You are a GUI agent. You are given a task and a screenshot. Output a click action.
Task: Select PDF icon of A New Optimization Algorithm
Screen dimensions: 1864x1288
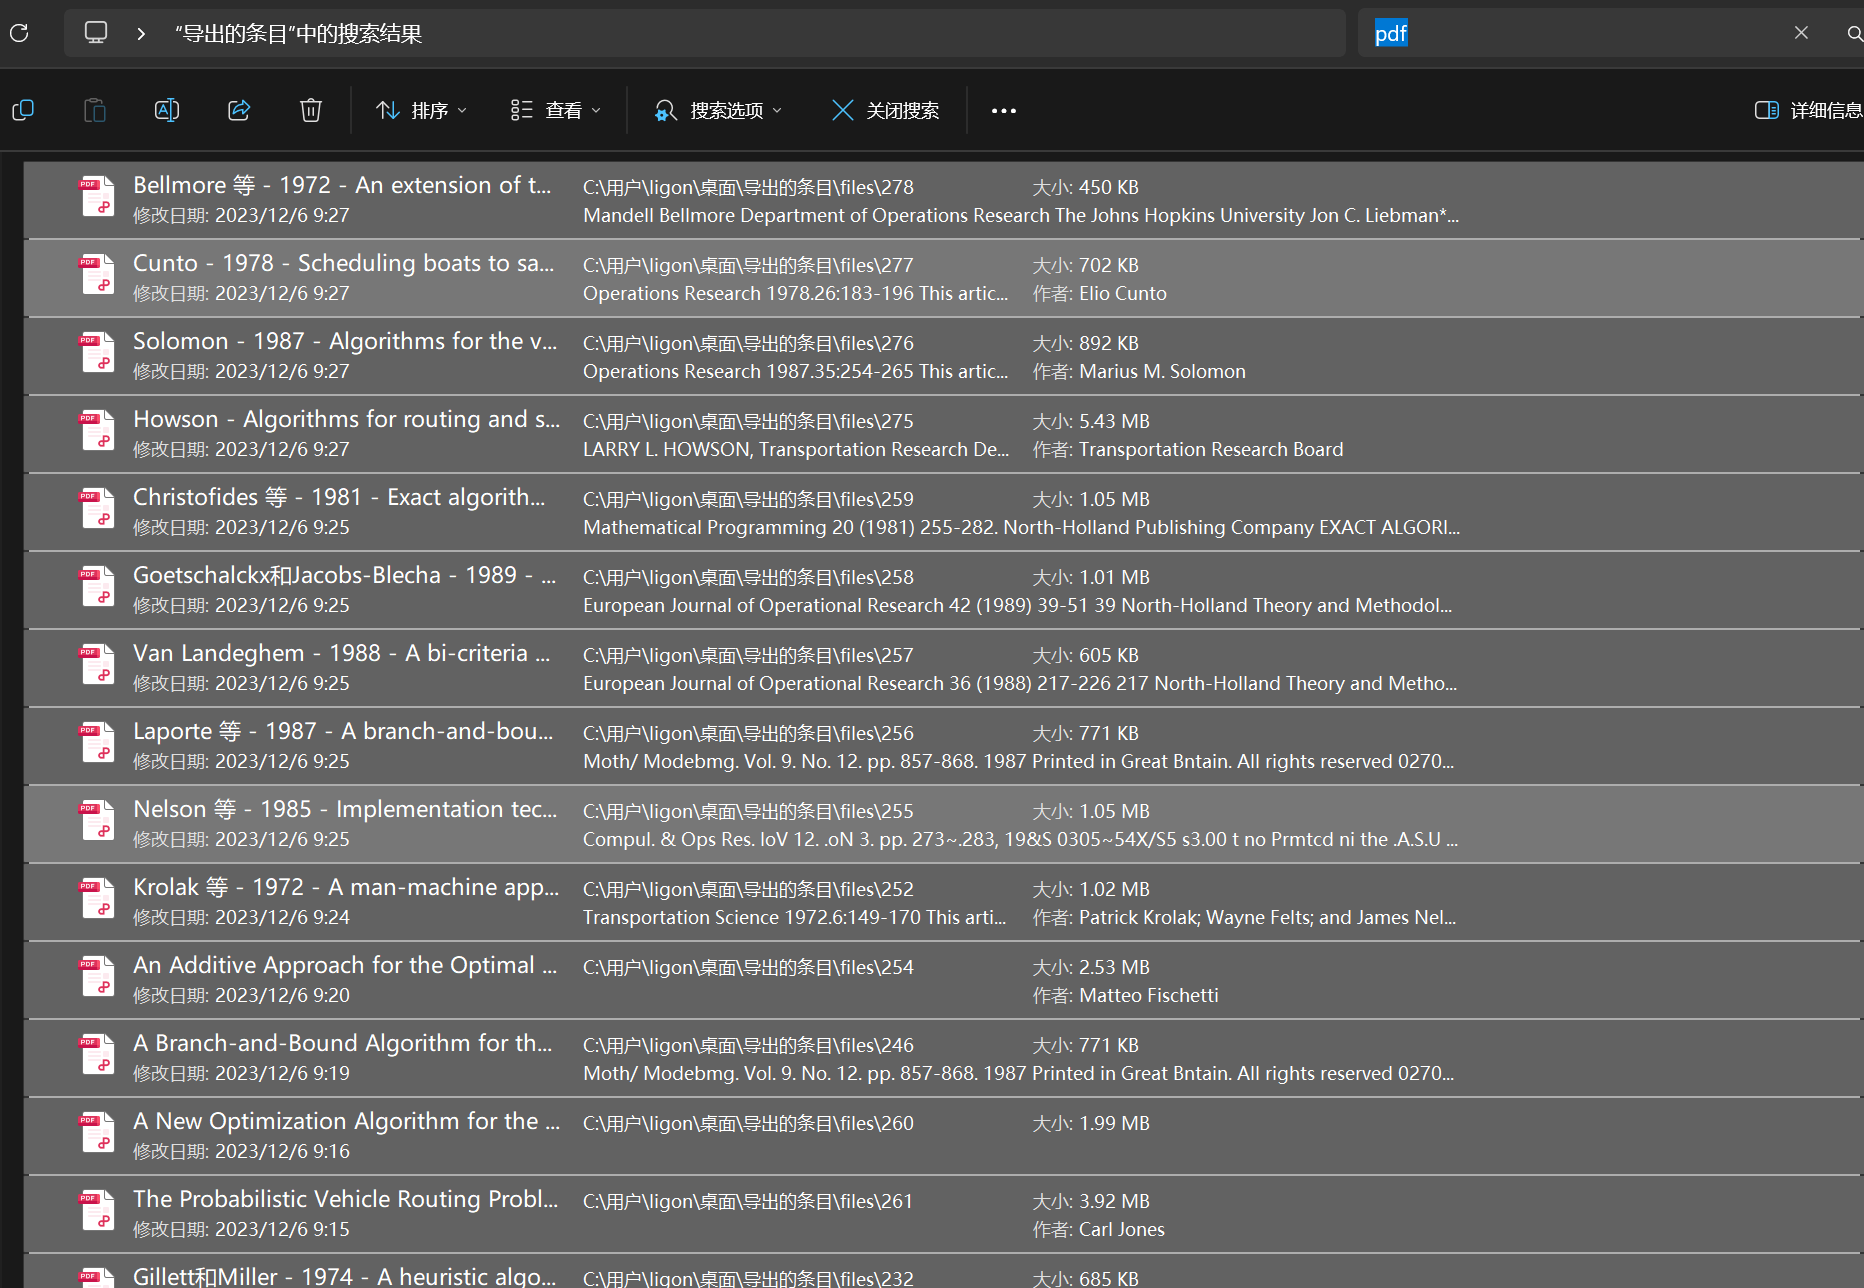[98, 1133]
